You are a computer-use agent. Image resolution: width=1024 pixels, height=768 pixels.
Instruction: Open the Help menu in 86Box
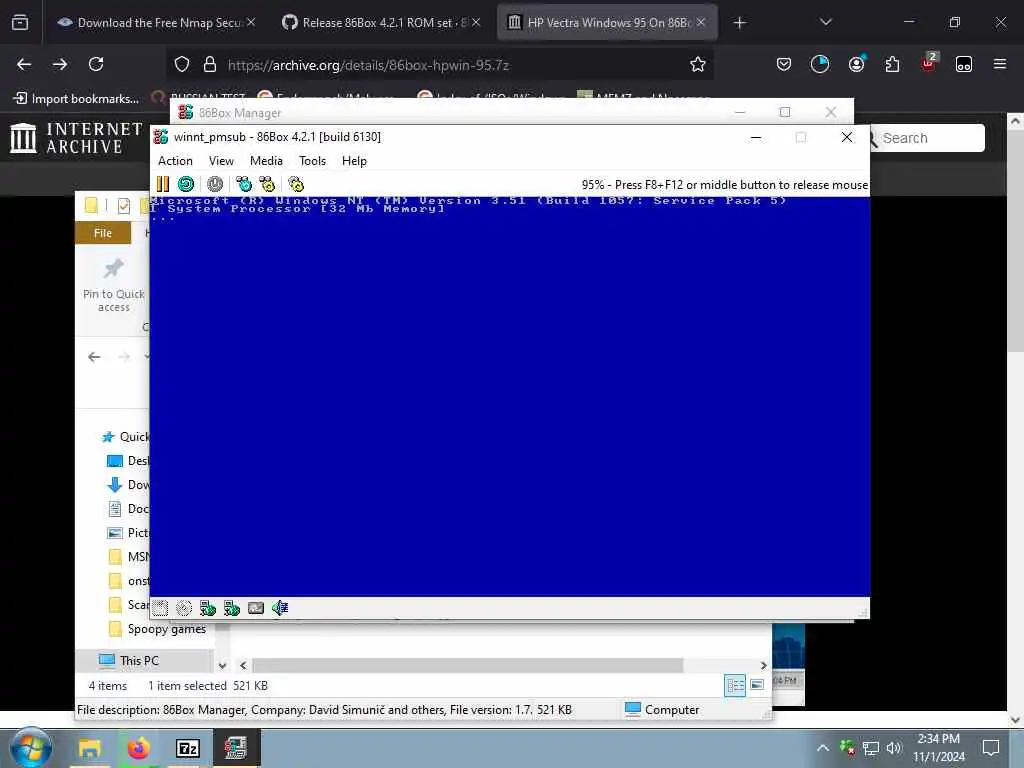point(354,161)
